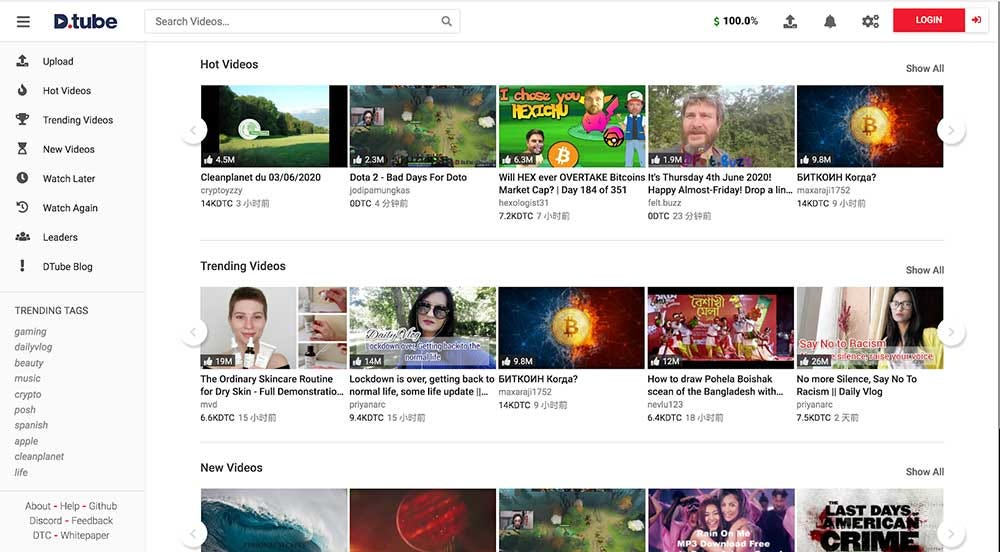This screenshot has width=1000, height=552.
Task: Click the Search Videos input field
Action: 302,21
